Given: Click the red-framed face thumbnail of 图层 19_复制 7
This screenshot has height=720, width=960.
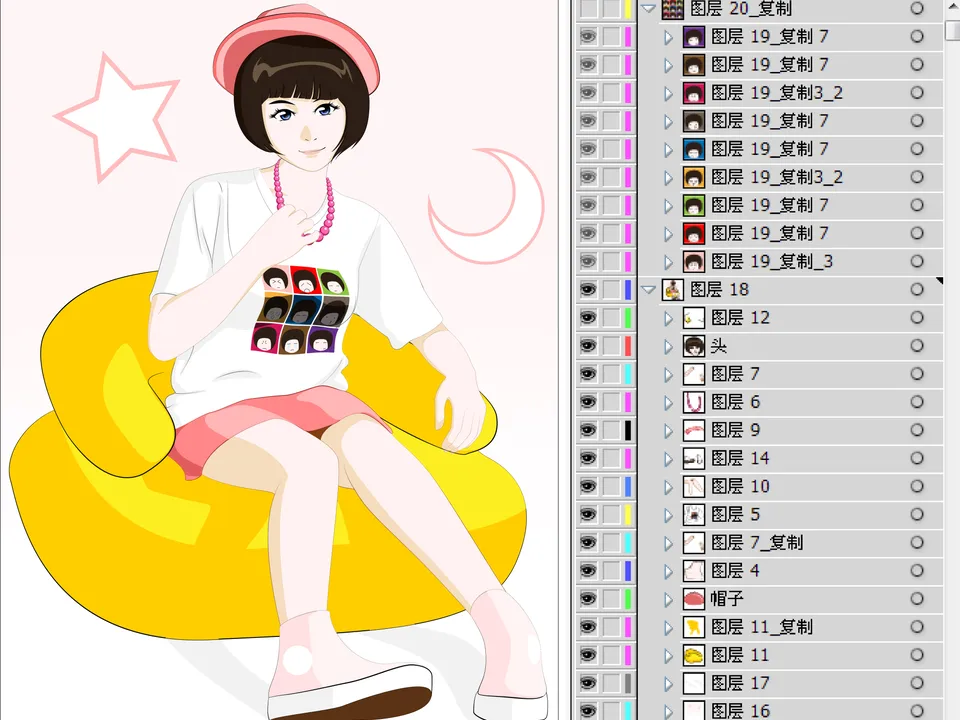Looking at the screenshot, I should click(x=693, y=233).
